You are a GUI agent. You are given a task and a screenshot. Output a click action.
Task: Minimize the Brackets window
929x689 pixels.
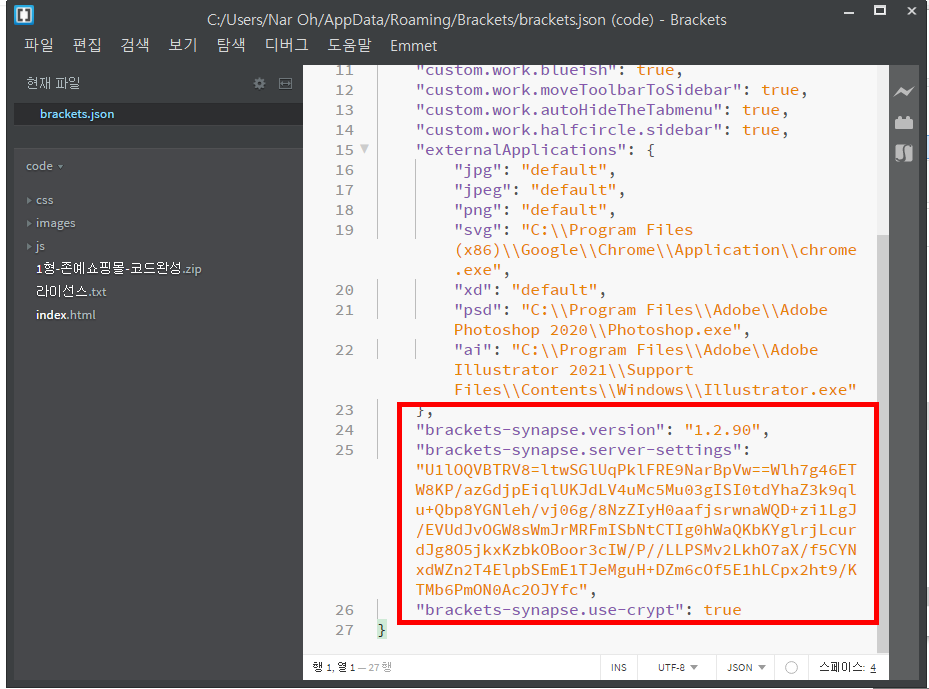pyautogui.click(x=848, y=12)
